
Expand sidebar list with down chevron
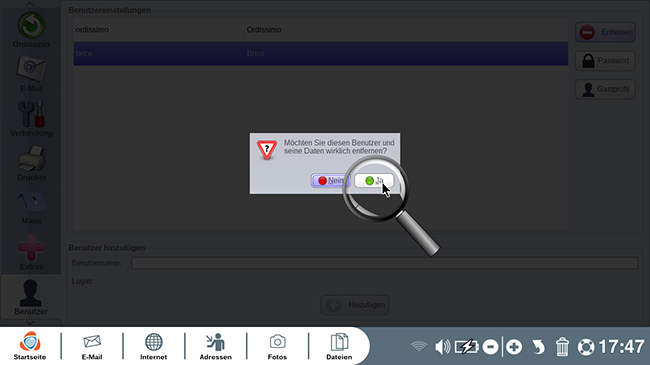[30, 322]
